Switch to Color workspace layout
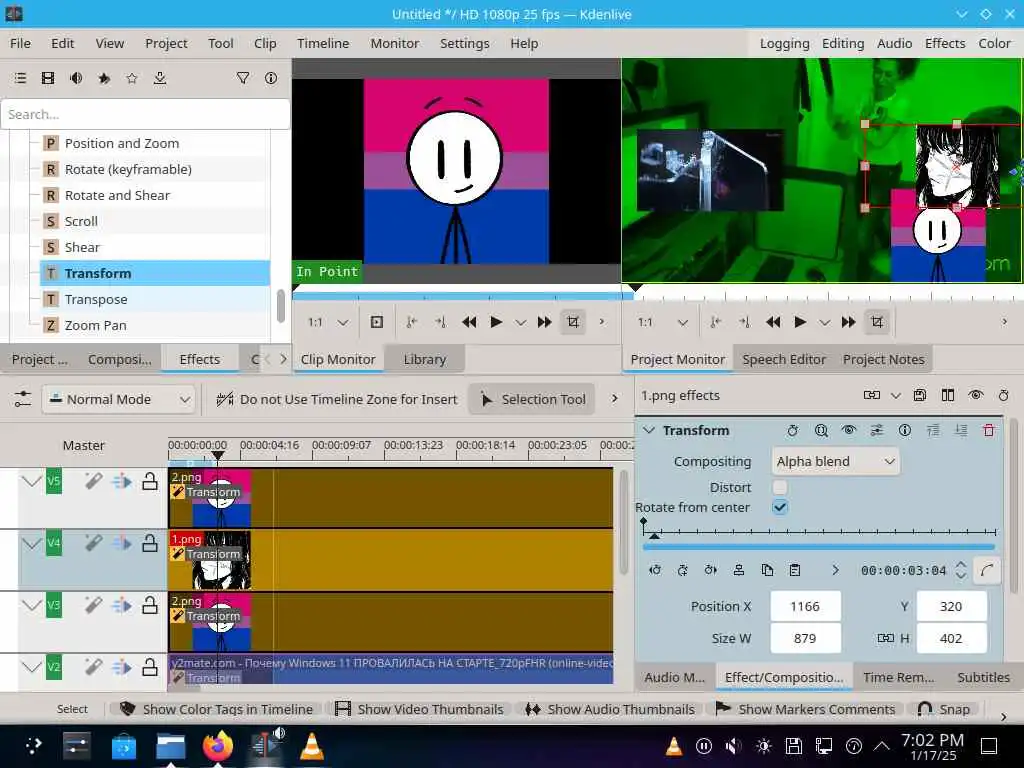1024x768 pixels. (994, 43)
